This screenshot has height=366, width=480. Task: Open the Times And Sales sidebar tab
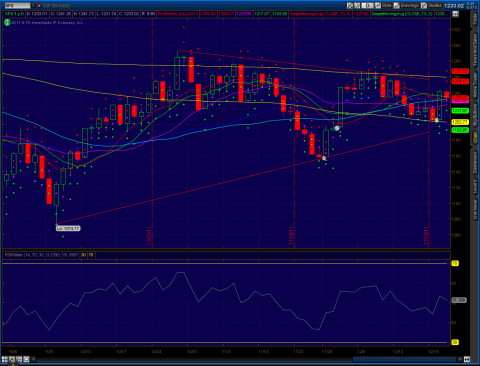(x=475, y=49)
